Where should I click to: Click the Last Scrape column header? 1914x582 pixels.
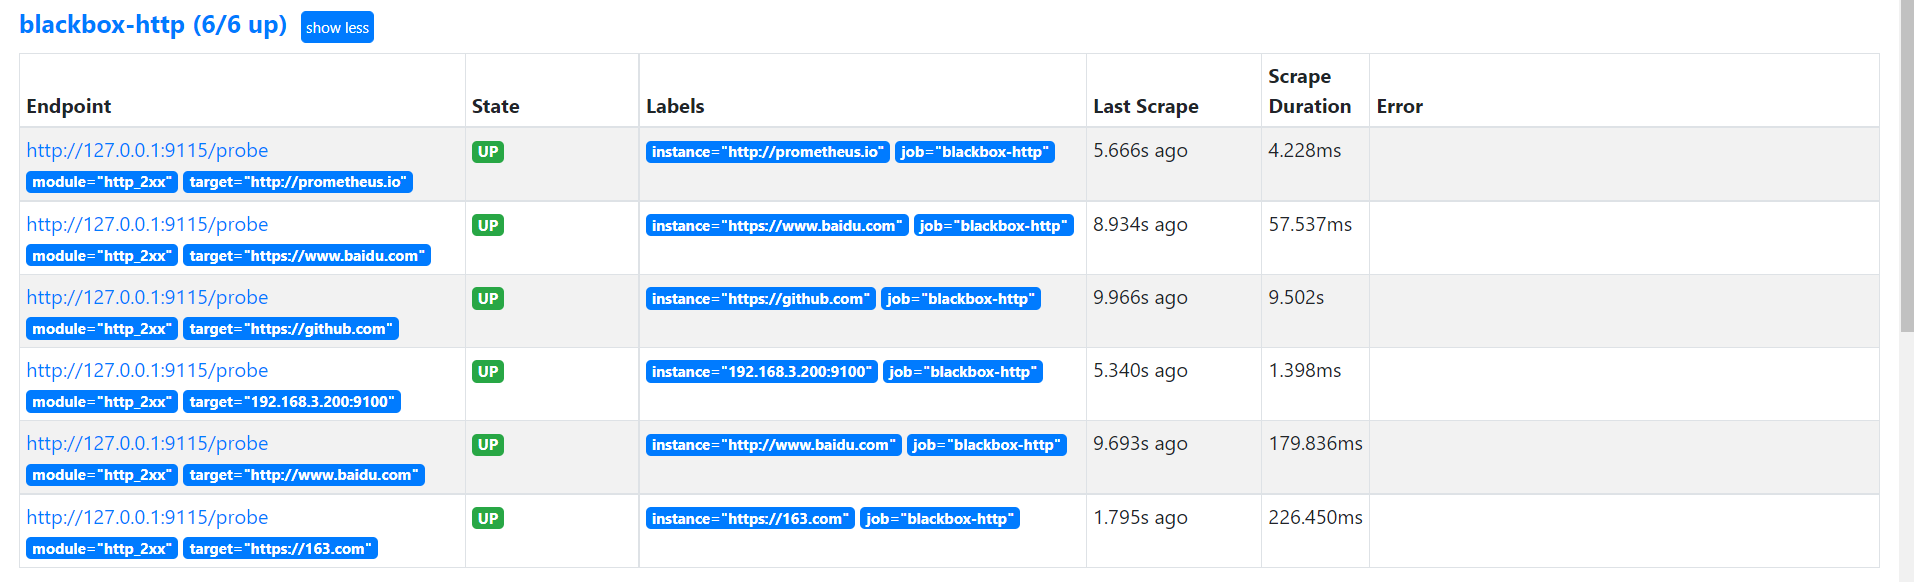coord(1146,106)
